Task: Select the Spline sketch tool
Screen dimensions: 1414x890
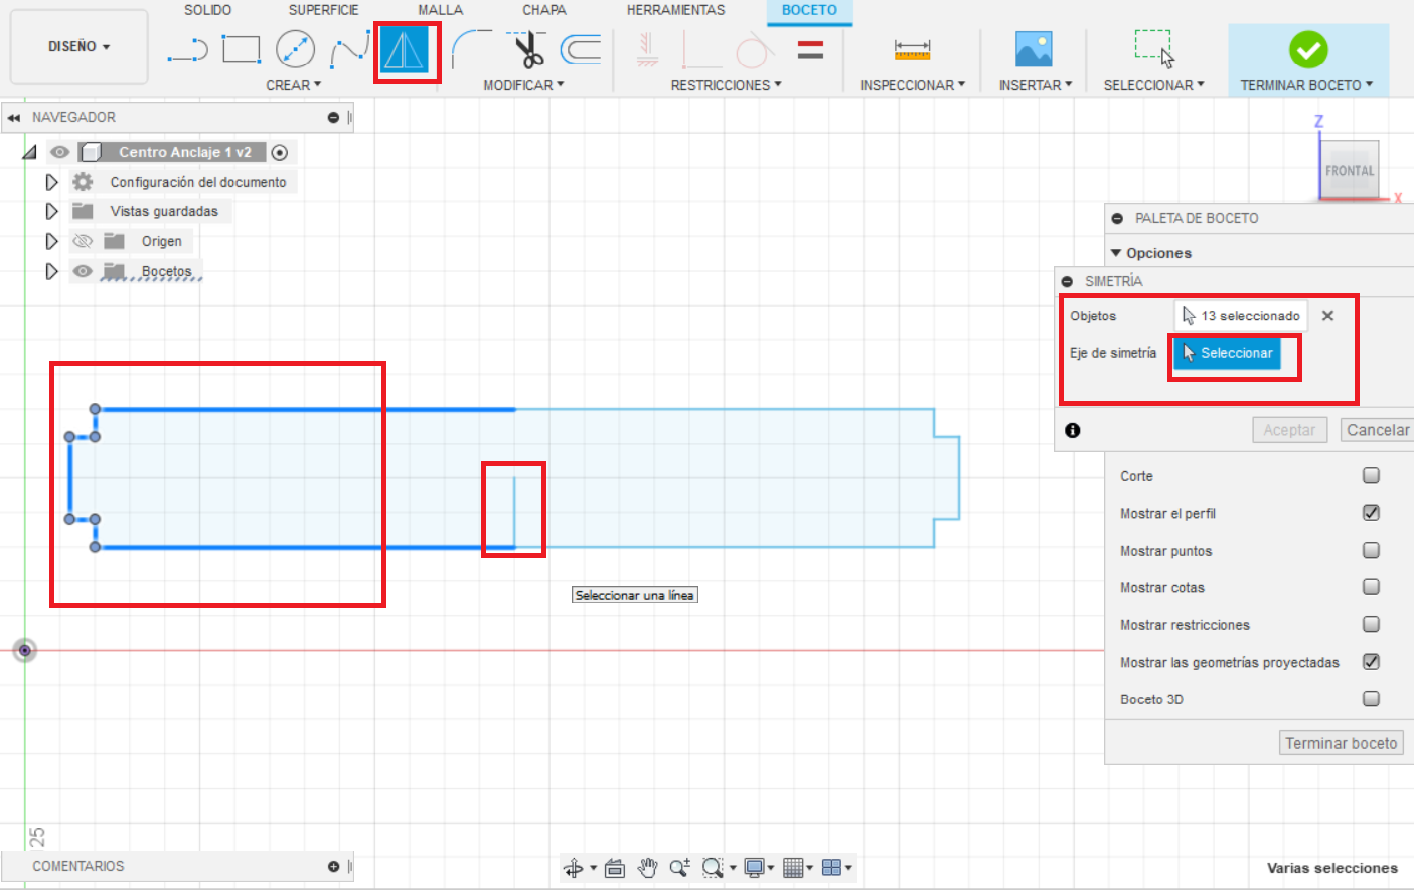Action: pos(349,49)
